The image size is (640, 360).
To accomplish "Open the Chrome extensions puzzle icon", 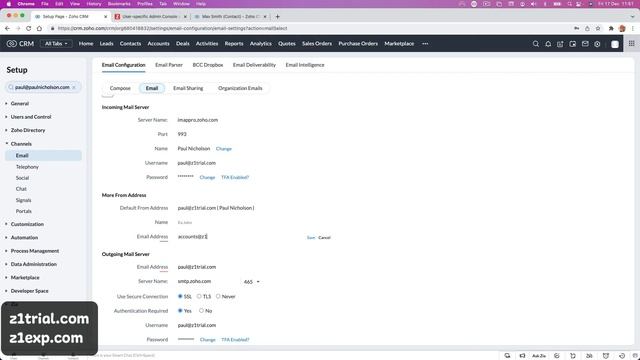I will 611,28.
